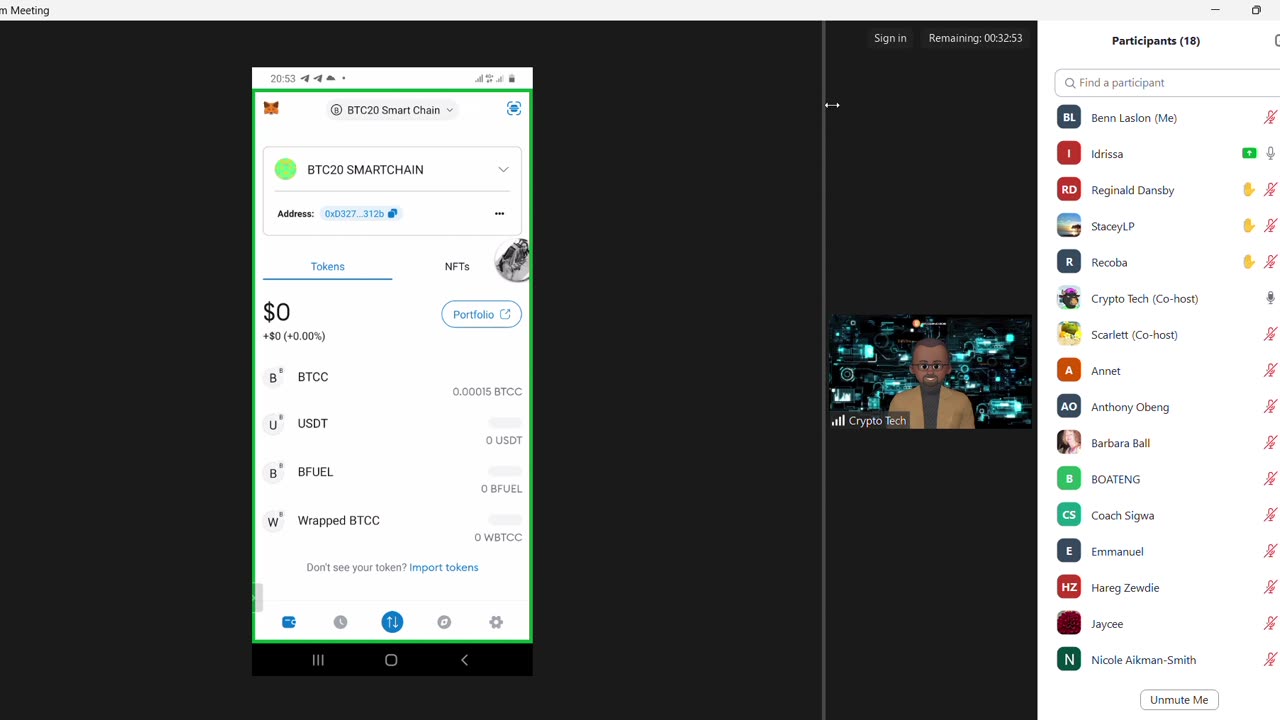
Task: Switch to the NFTs tab
Action: point(457,267)
